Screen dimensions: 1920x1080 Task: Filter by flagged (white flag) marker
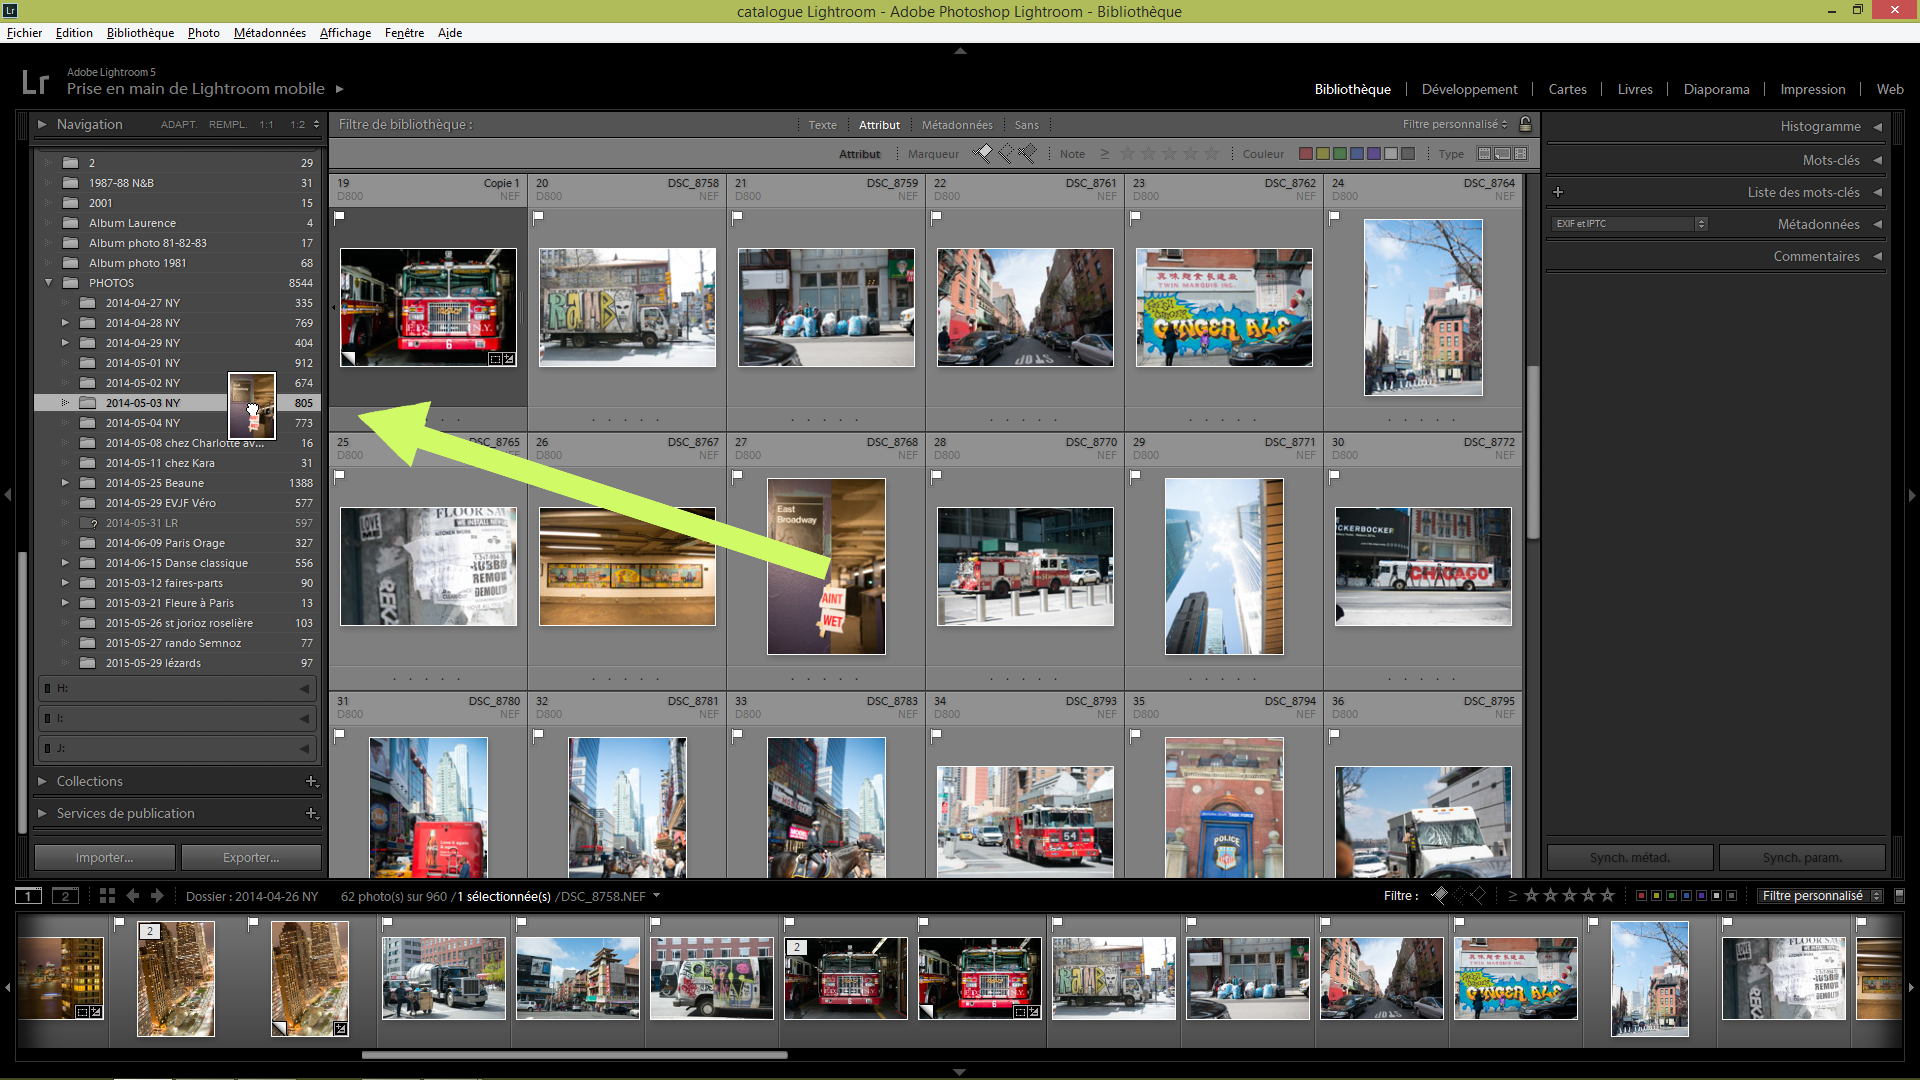984,153
